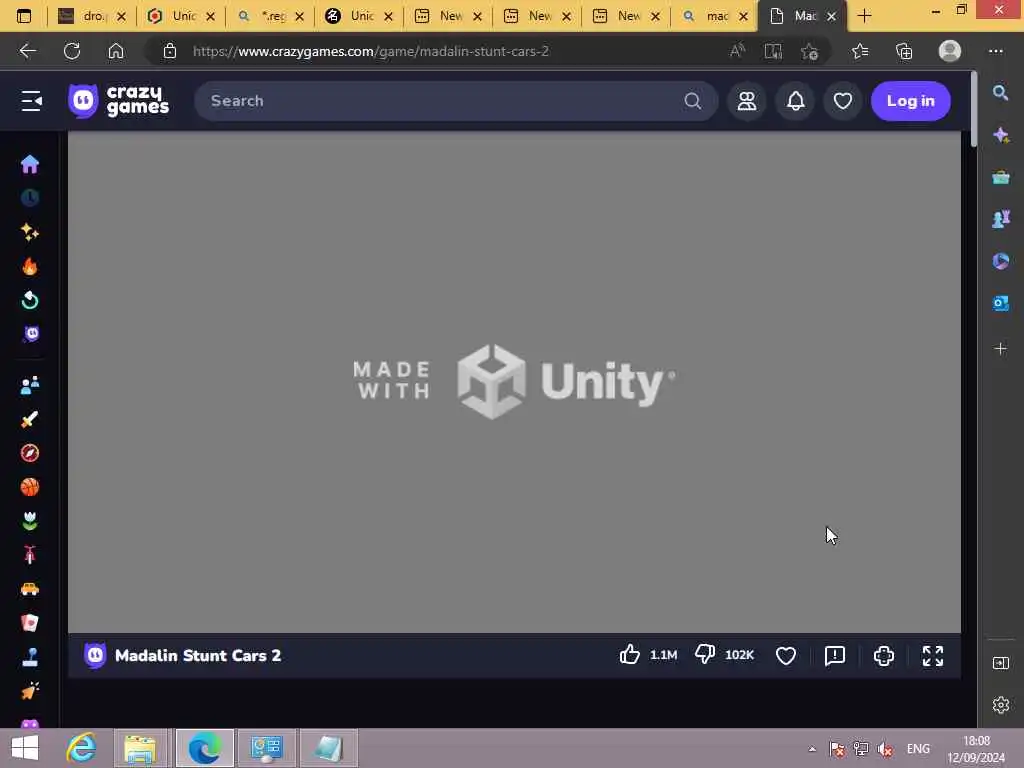1024x768 pixels.
Task: Add this page to favorites star
Action: tap(810, 51)
